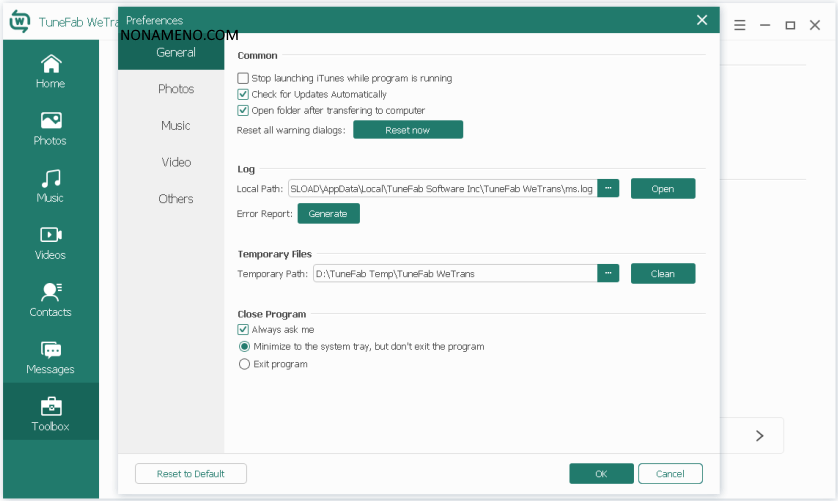Select the Toolbox sidebar icon
The height and width of the screenshot is (501, 838).
click(x=50, y=413)
